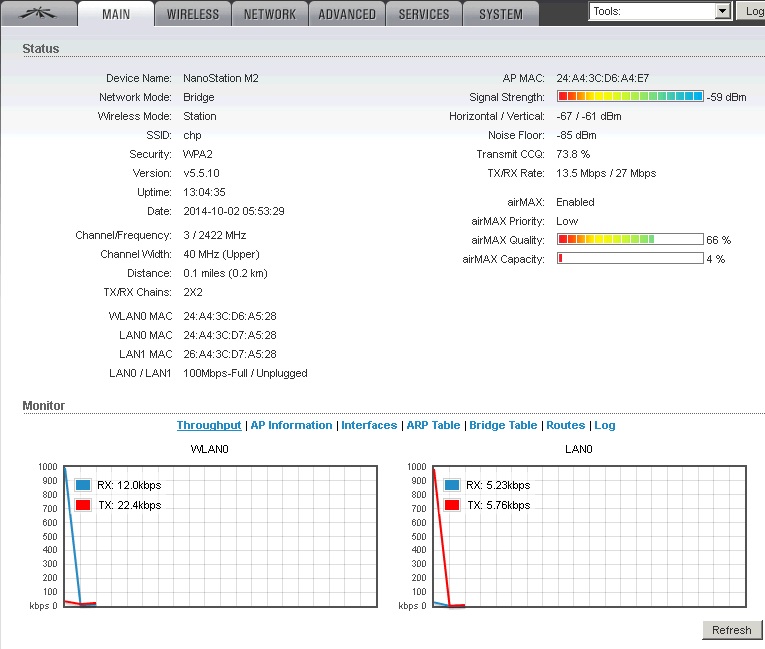The height and width of the screenshot is (649, 765).
Task: View the Interfaces monitor
Action: pos(369,425)
